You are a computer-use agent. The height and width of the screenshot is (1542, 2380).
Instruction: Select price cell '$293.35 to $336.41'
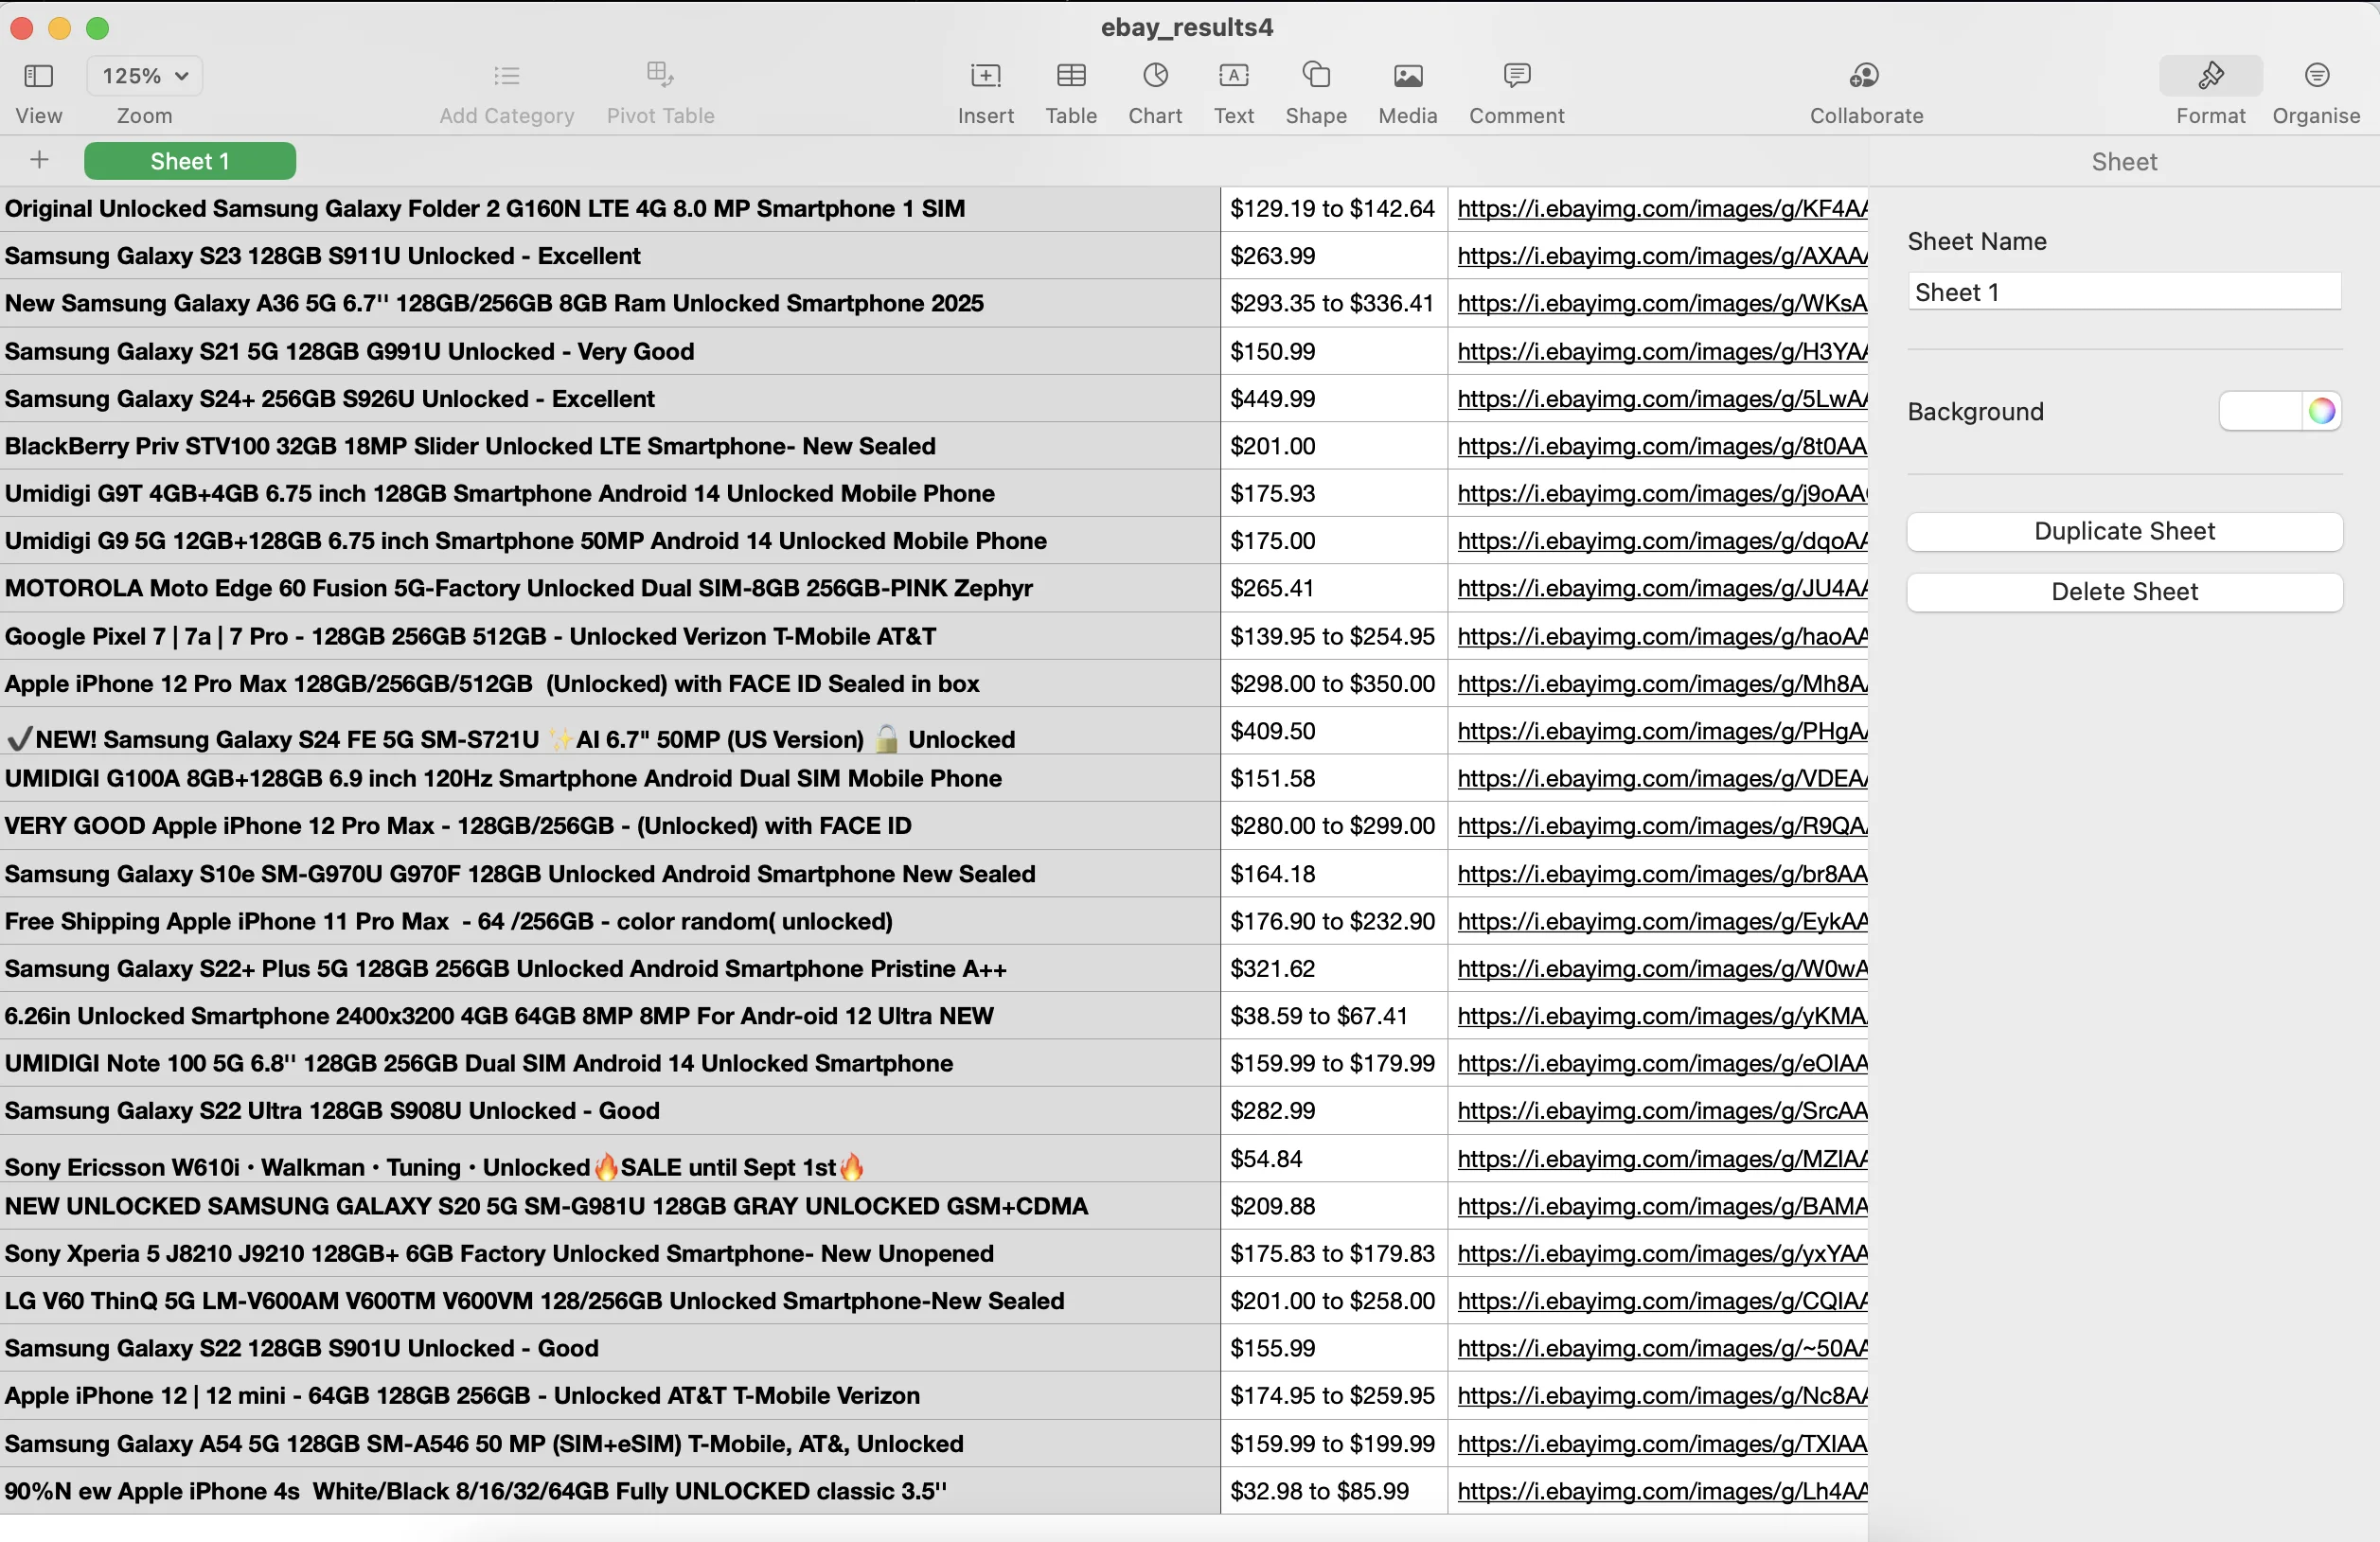pos(1334,303)
